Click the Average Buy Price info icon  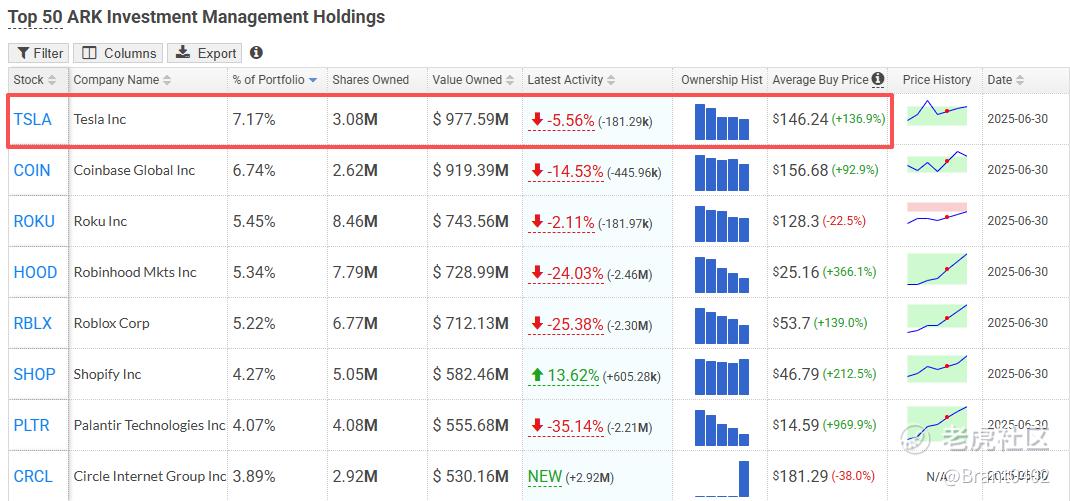tap(878, 79)
